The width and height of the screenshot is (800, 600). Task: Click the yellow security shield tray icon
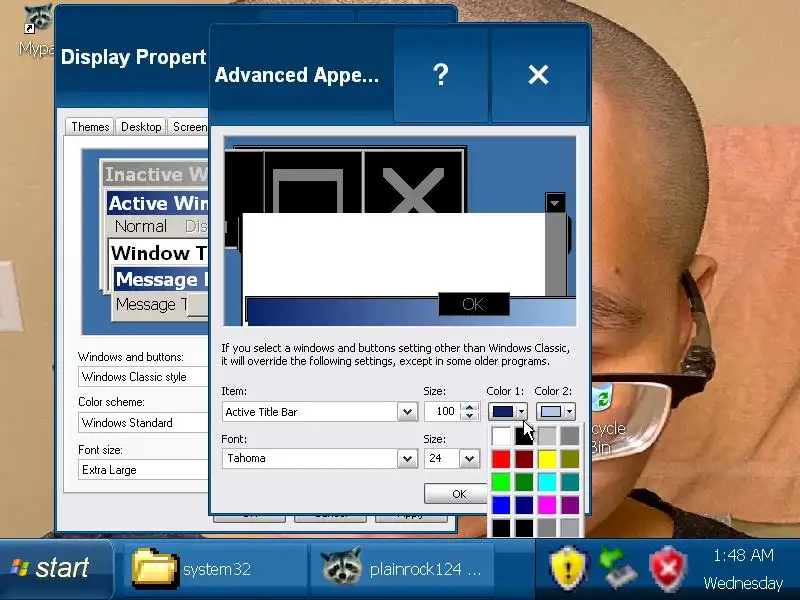(x=568, y=568)
